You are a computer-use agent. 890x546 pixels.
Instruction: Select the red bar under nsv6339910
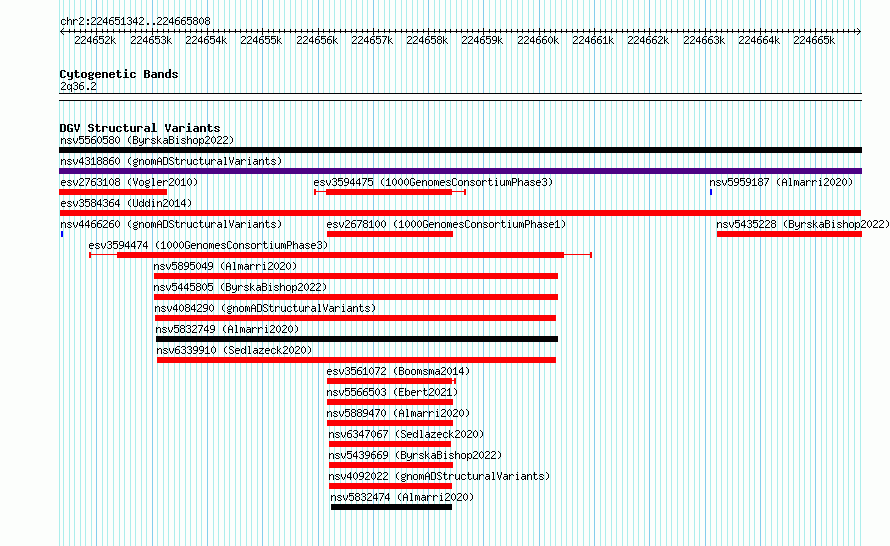[x=356, y=360]
